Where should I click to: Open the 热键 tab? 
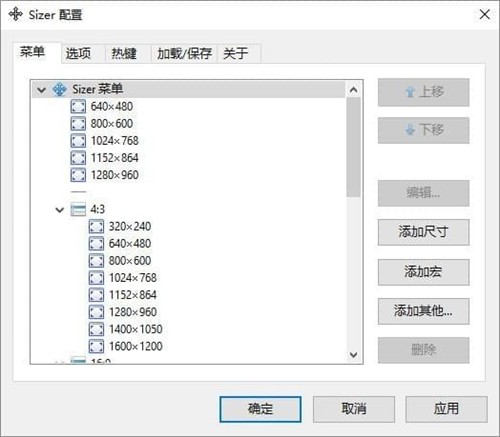[129, 53]
